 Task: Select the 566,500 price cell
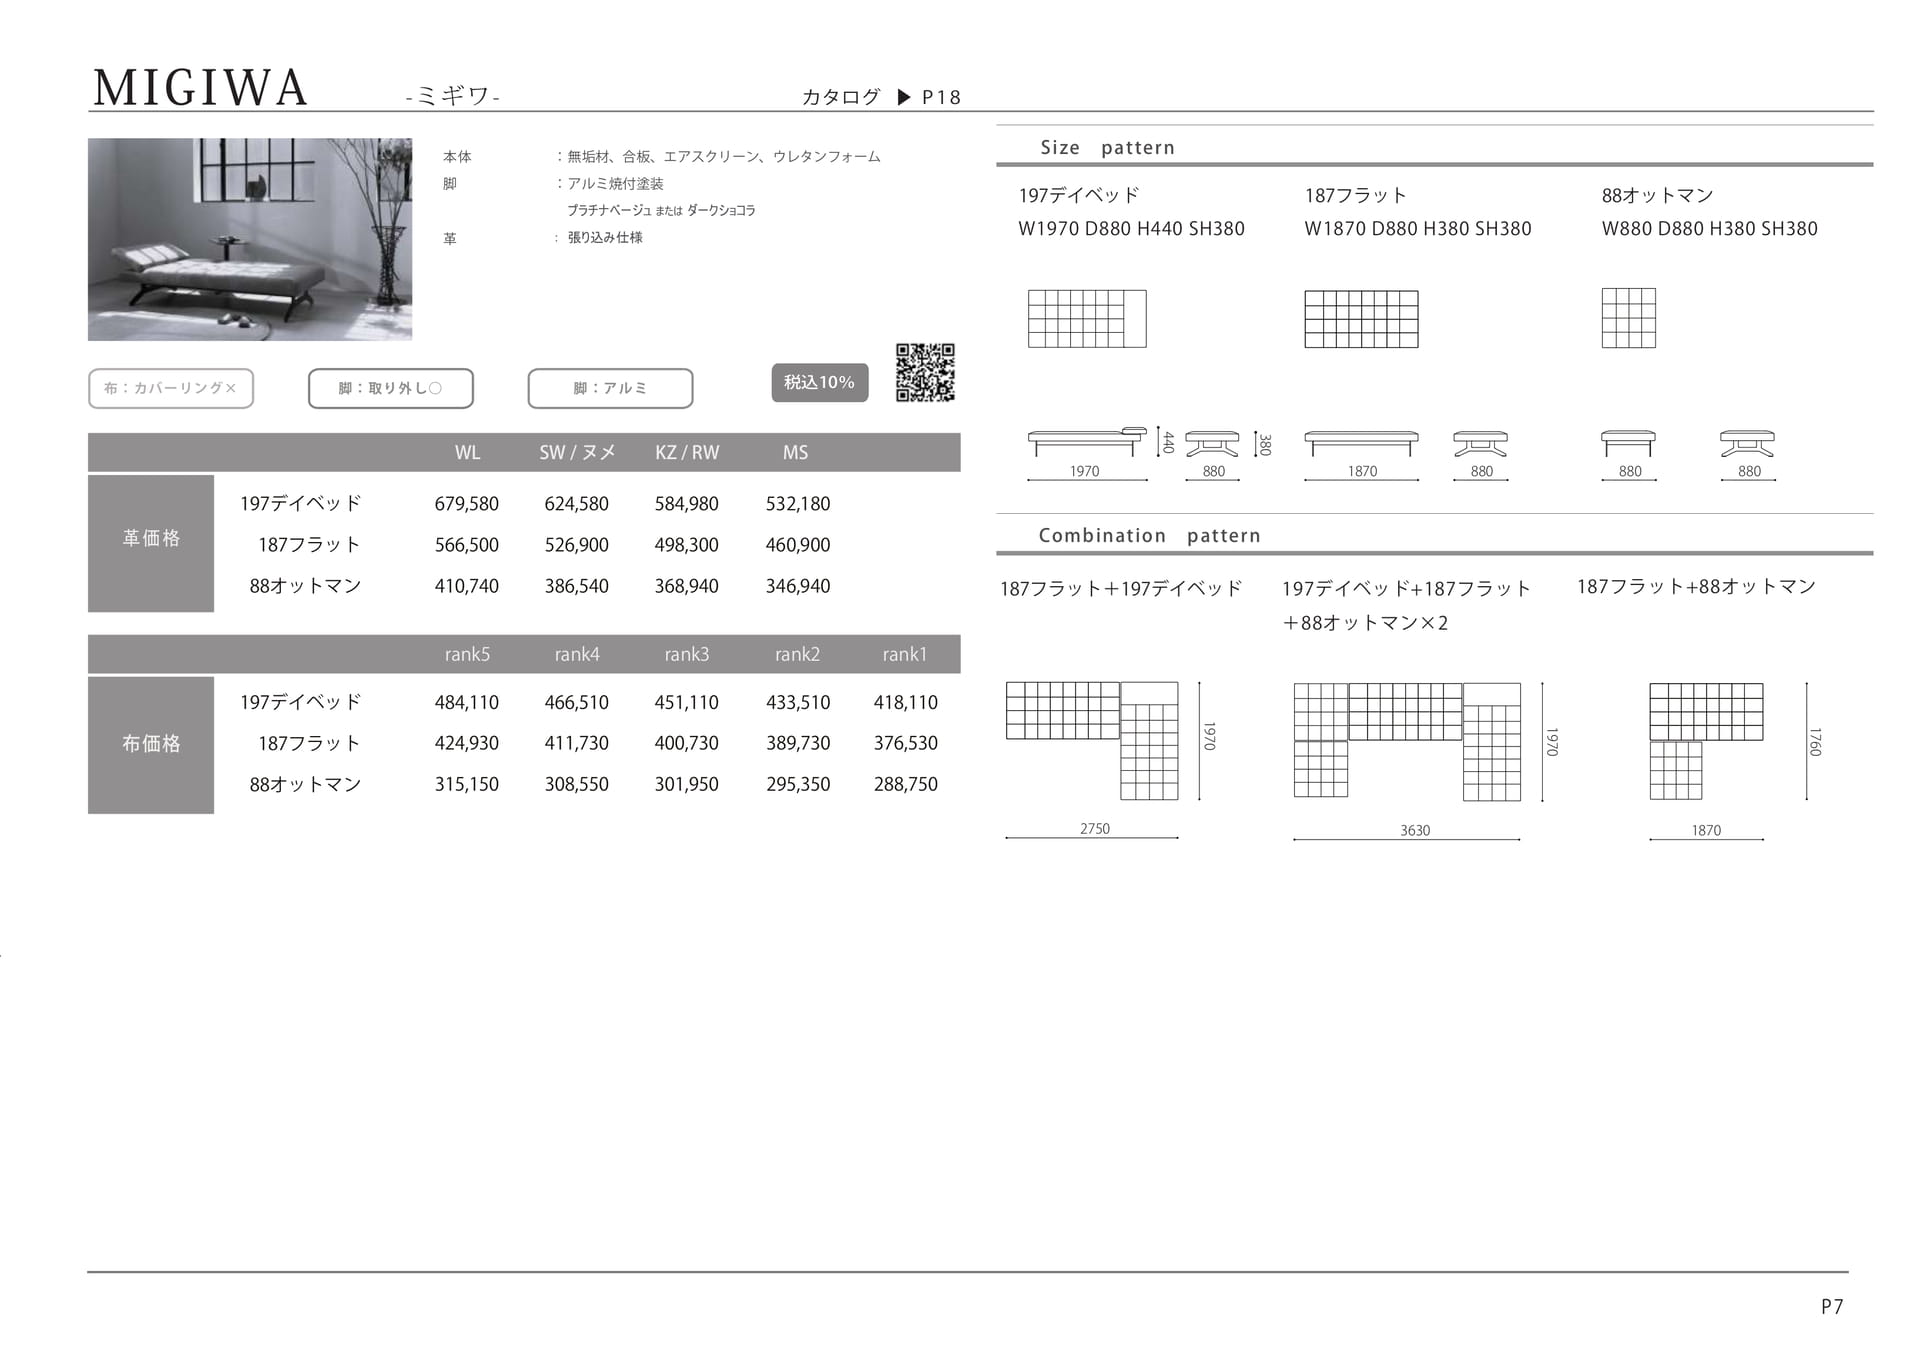pos(467,545)
